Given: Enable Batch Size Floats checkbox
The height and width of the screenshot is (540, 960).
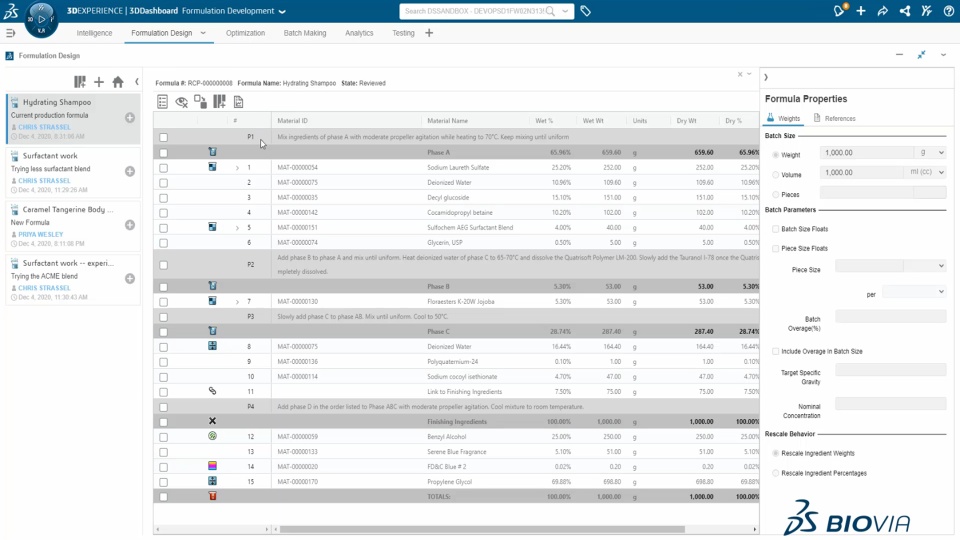Looking at the screenshot, I should click(x=776, y=229).
